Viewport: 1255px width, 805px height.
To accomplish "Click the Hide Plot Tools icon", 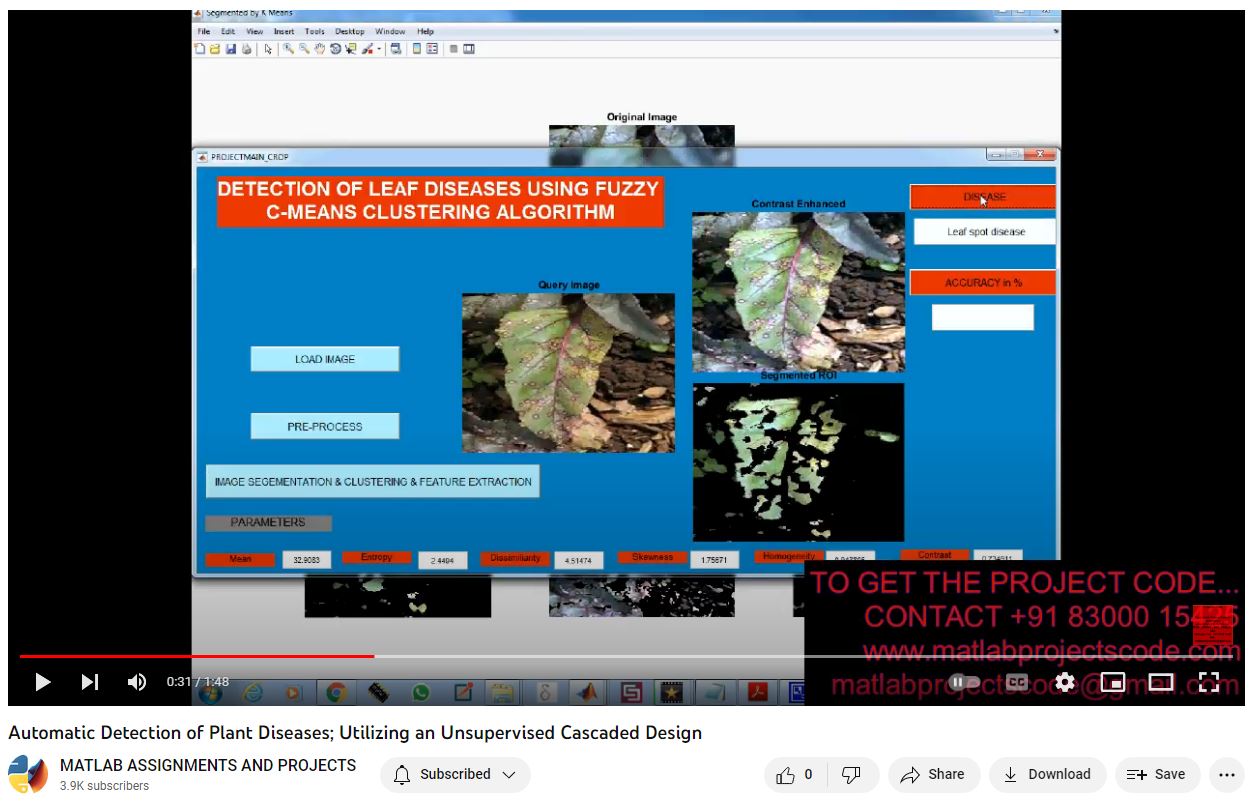I will point(454,49).
